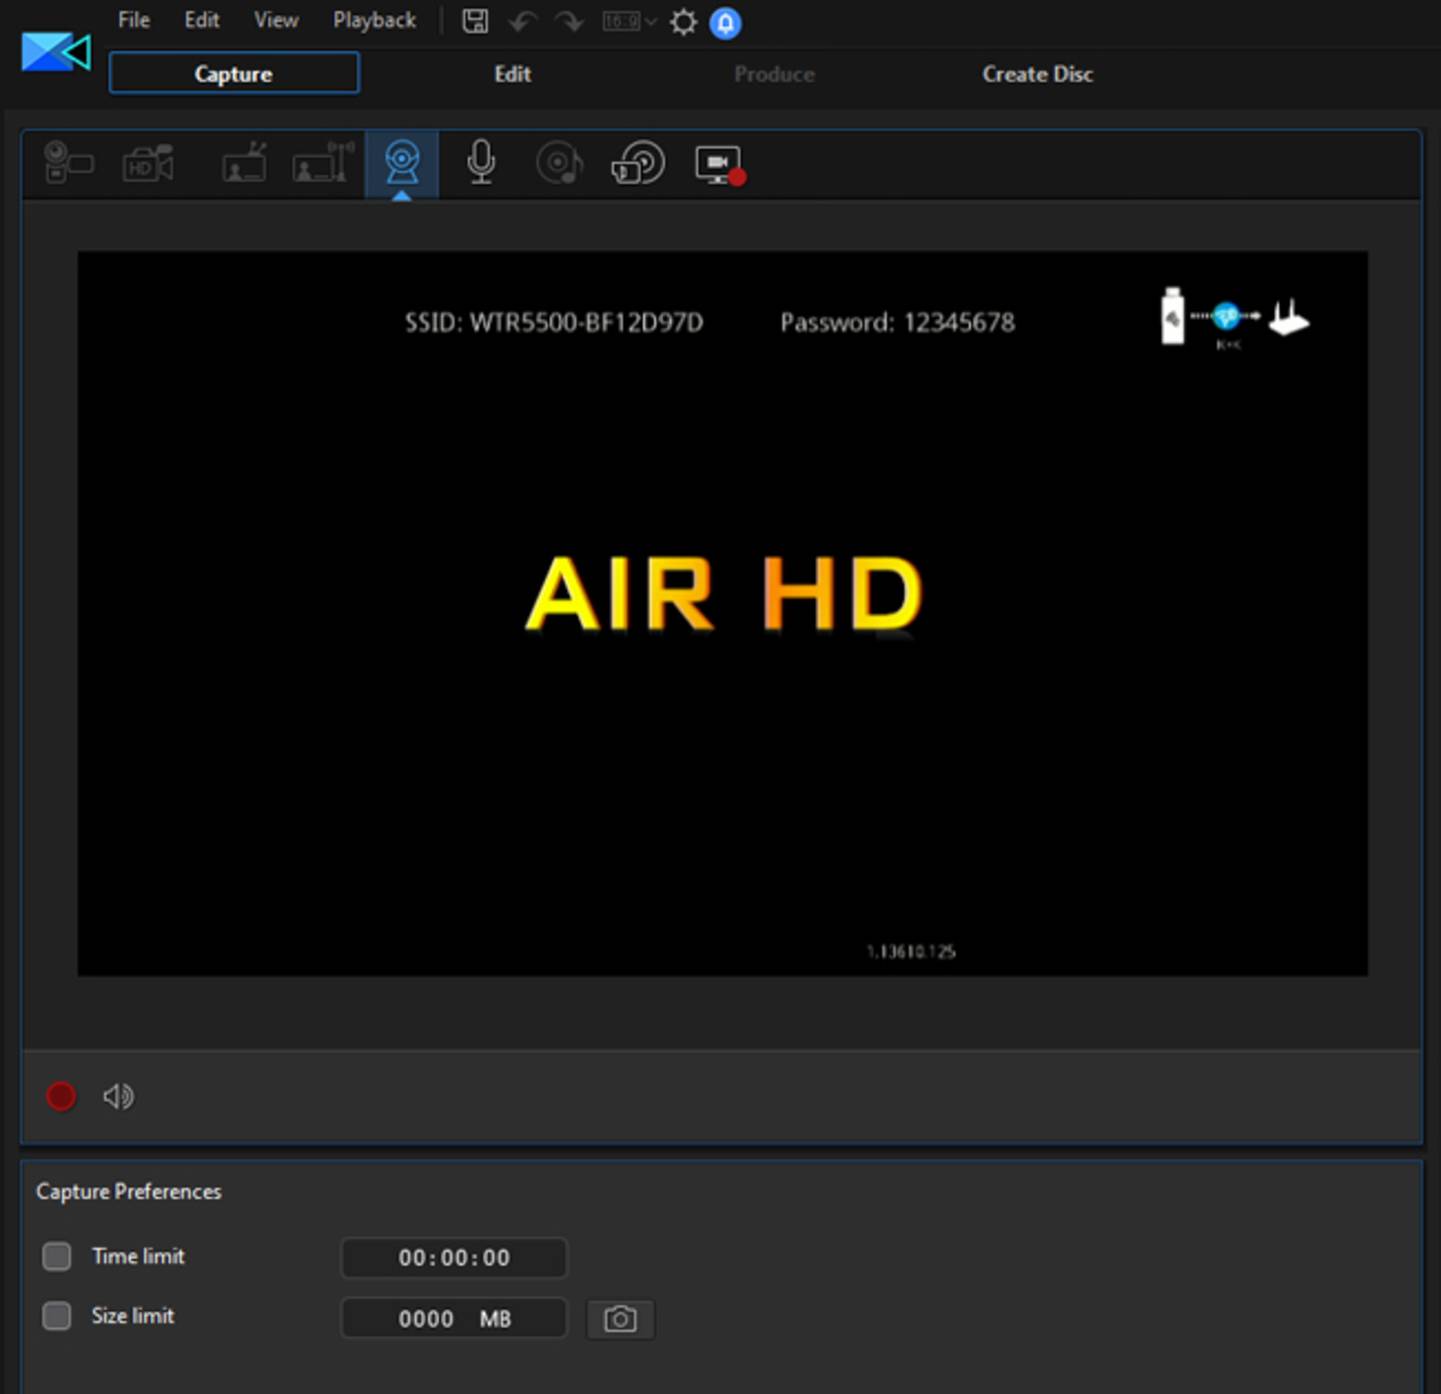Switch to the Produce tab
The width and height of the screenshot is (1441, 1394).
pyautogui.click(x=774, y=74)
